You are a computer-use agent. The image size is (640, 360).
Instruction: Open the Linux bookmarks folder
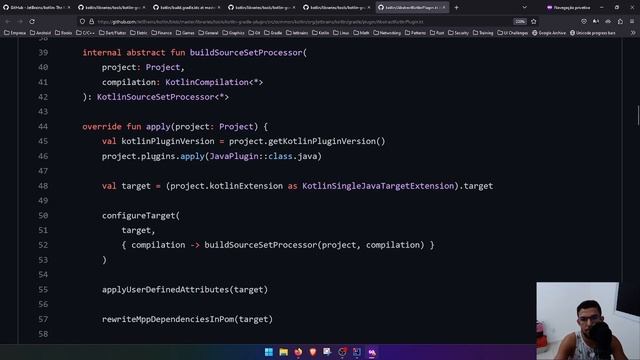[x=341, y=33]
